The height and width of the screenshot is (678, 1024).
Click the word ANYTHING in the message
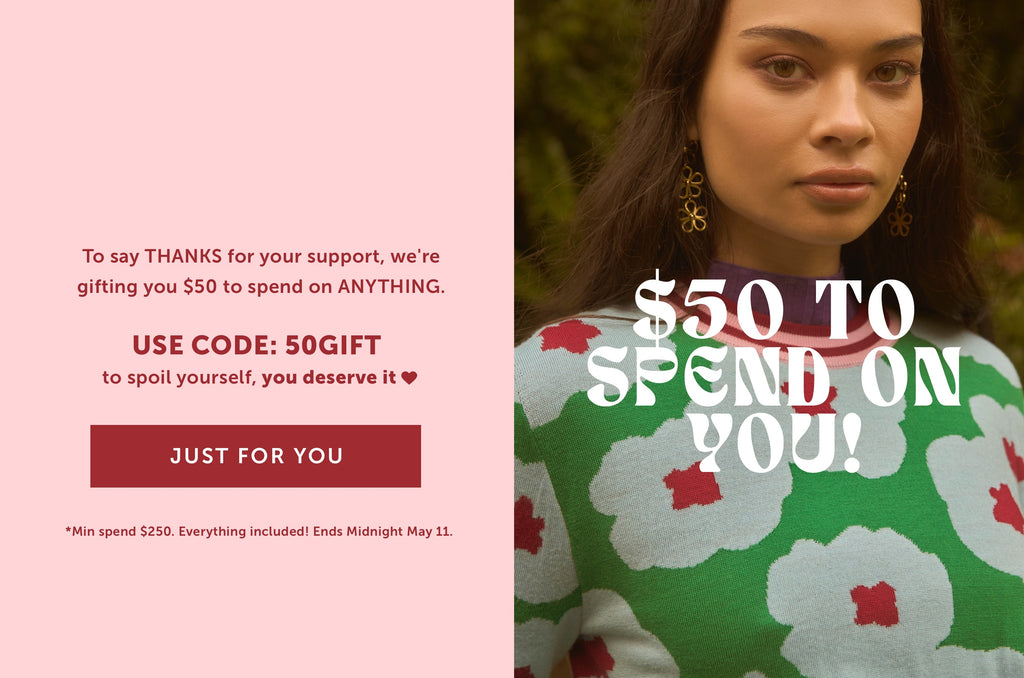tap(391, 286)
